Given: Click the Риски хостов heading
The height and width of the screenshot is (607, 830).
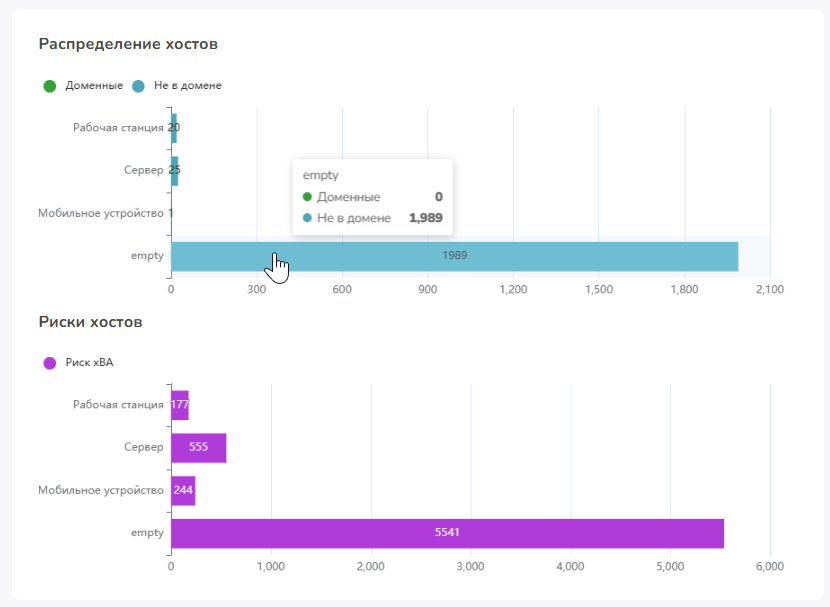Looking at the screenshot, I should click(x=91, y=322).
